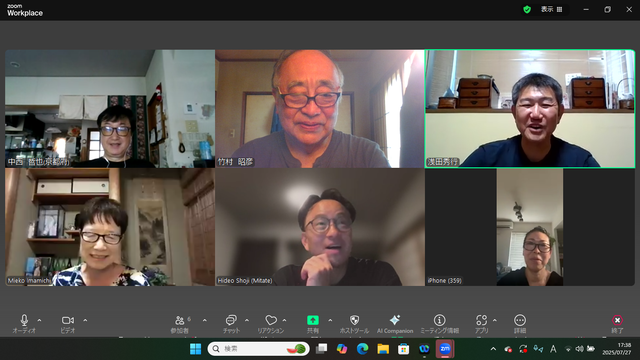Expand the share options caret
640x360 pixels.
[330, 320]
